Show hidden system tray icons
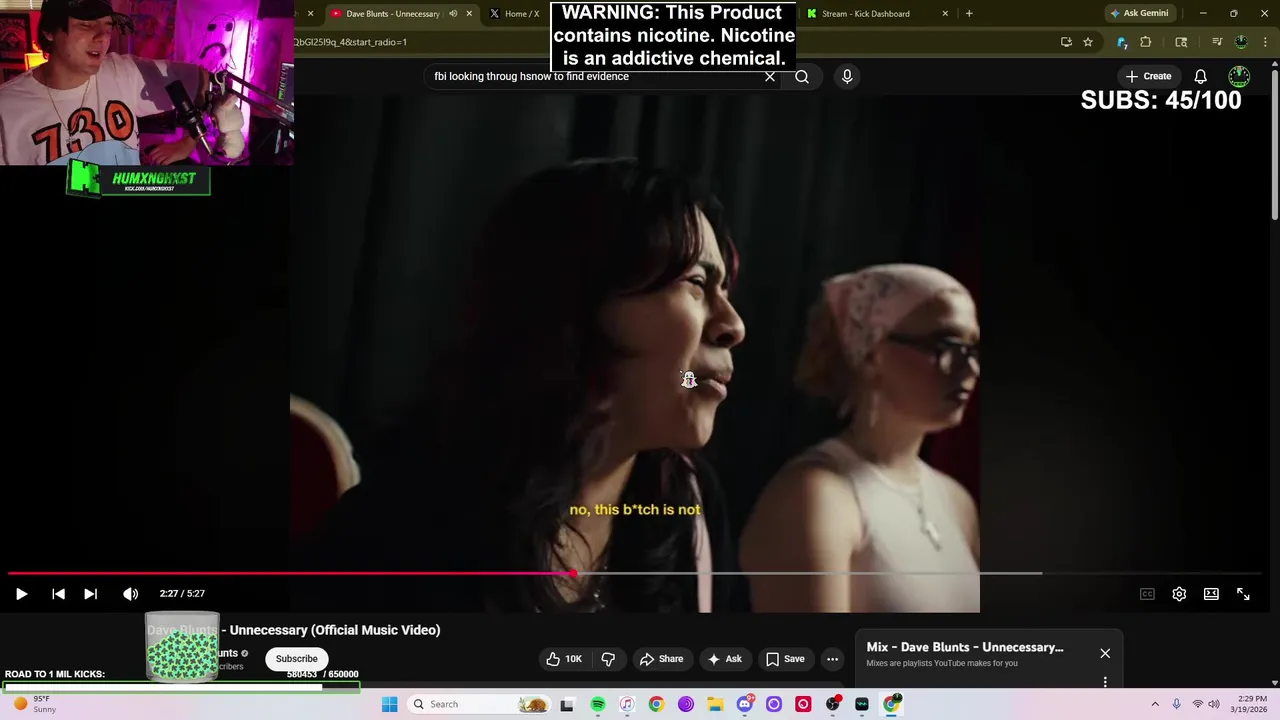Viewport: 1280px width, 720px height. (x=1155, y=704)
